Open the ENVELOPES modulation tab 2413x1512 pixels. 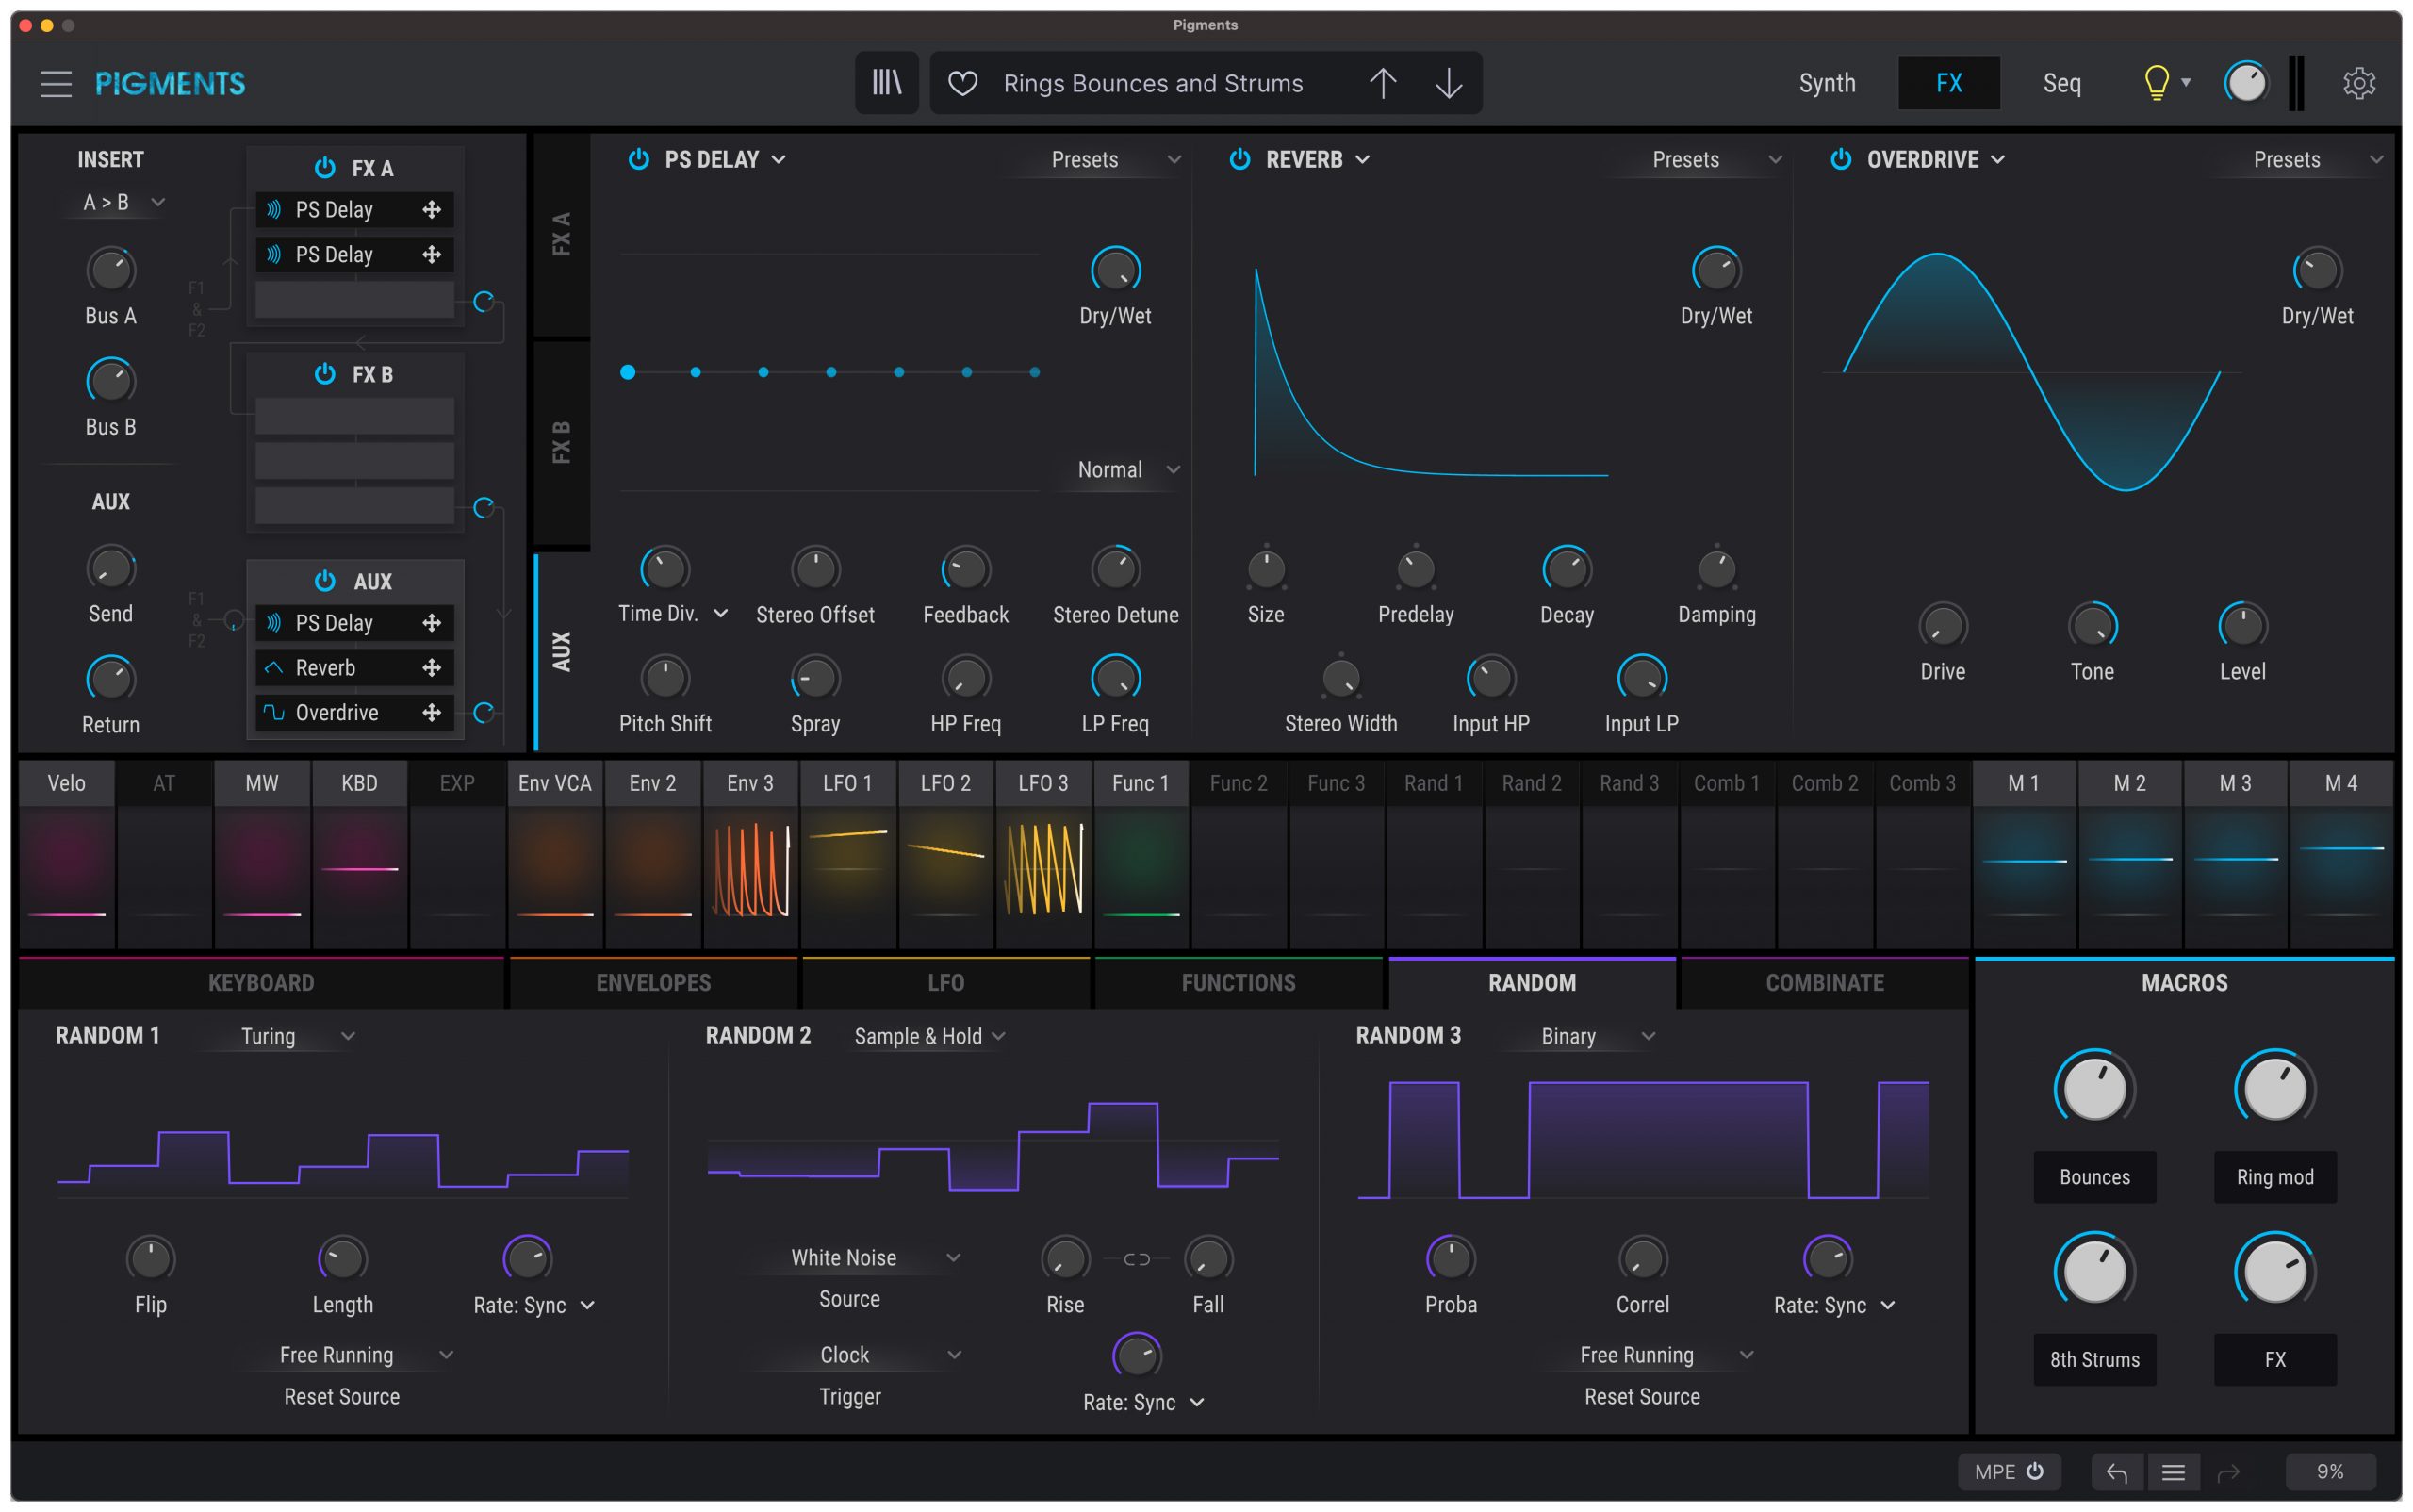click(x=653, y=983)
